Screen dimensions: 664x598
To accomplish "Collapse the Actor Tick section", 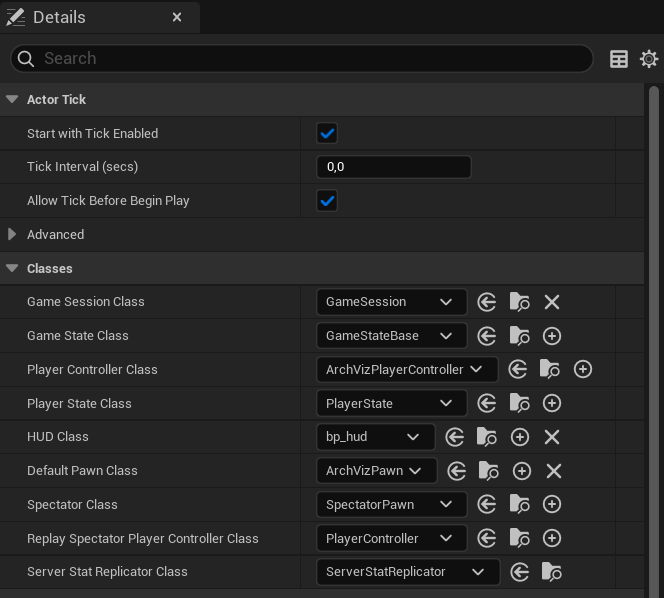I will pyautogui.click(x=12, y=100).
